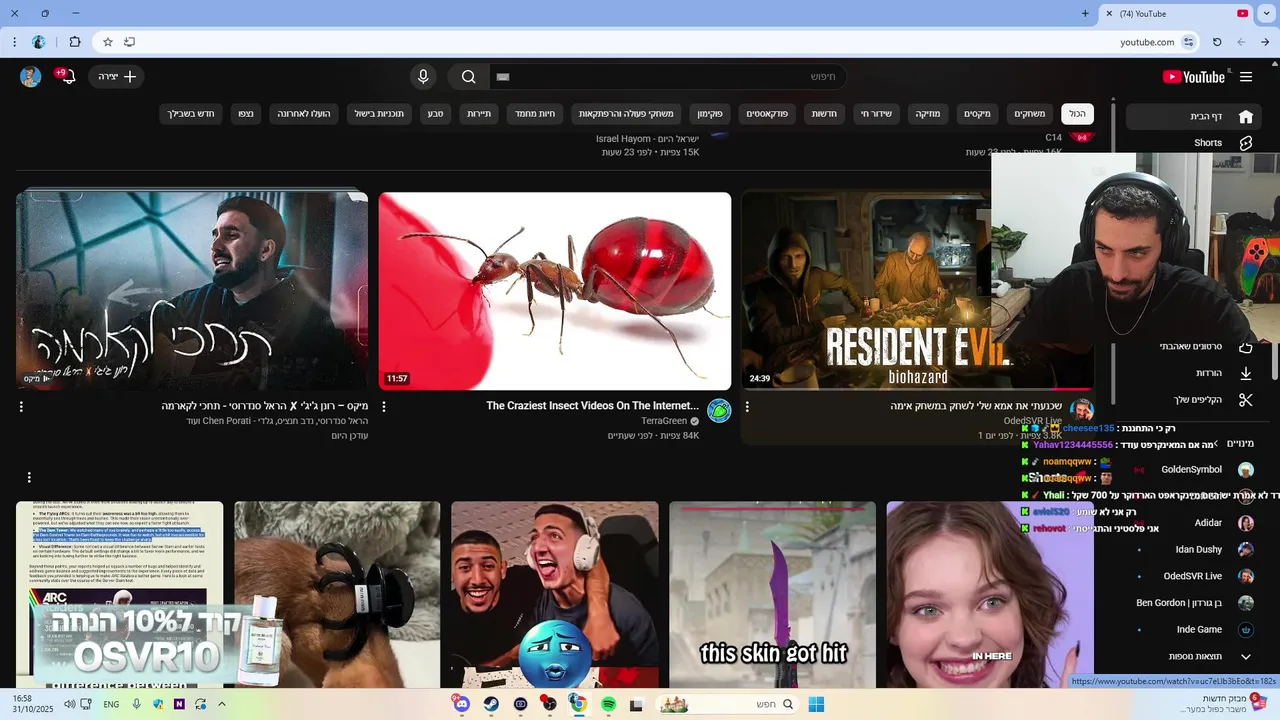The image size is (1280, 720).
Task: Select the חיות מחמד pets filter chip
Action: pos(535,114)
